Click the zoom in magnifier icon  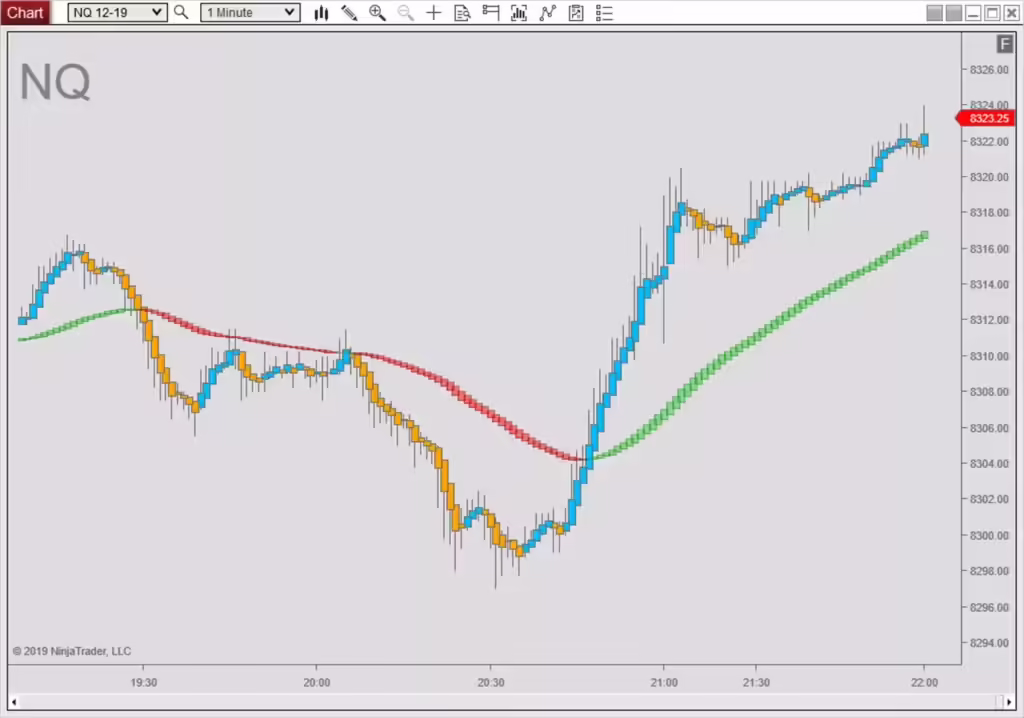[377, 13]
